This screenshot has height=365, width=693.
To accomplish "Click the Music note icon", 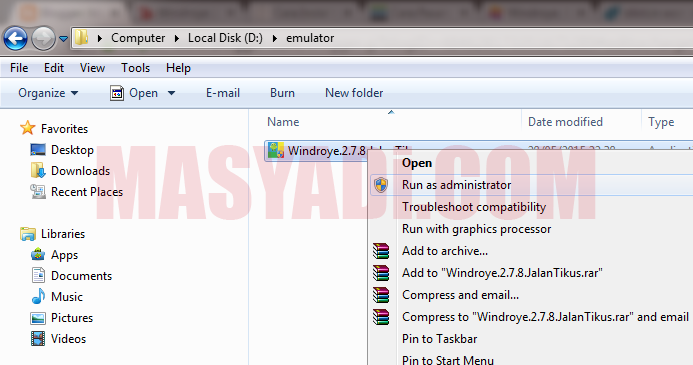I will coord(38,296).
